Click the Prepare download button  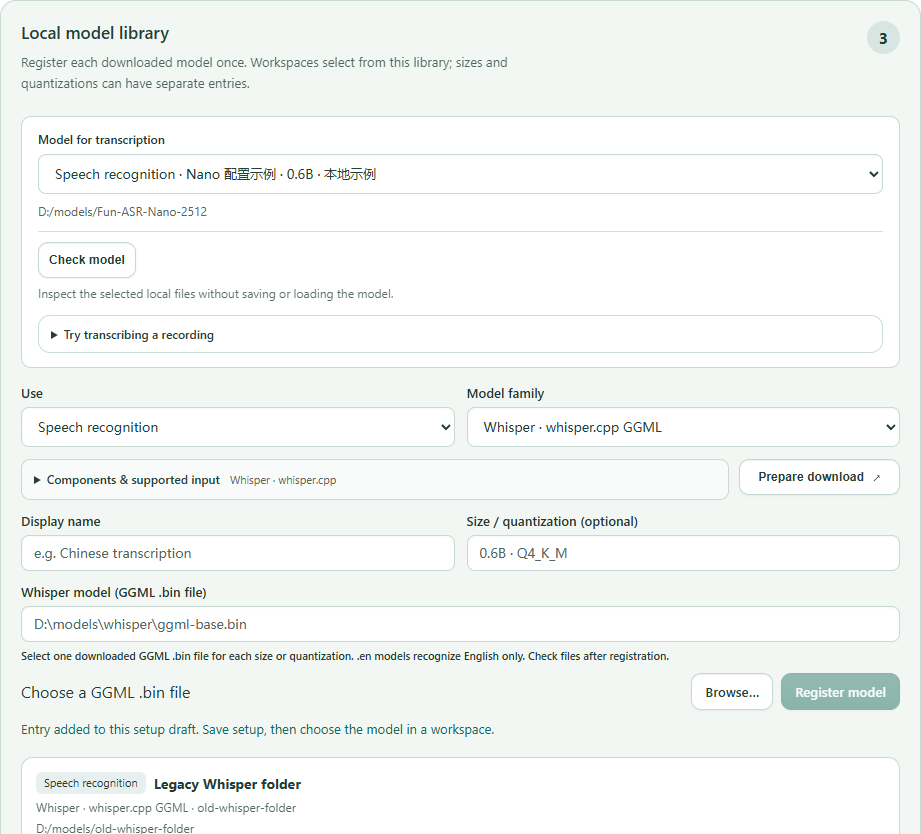pyautogui.click(x=819, y=477)
